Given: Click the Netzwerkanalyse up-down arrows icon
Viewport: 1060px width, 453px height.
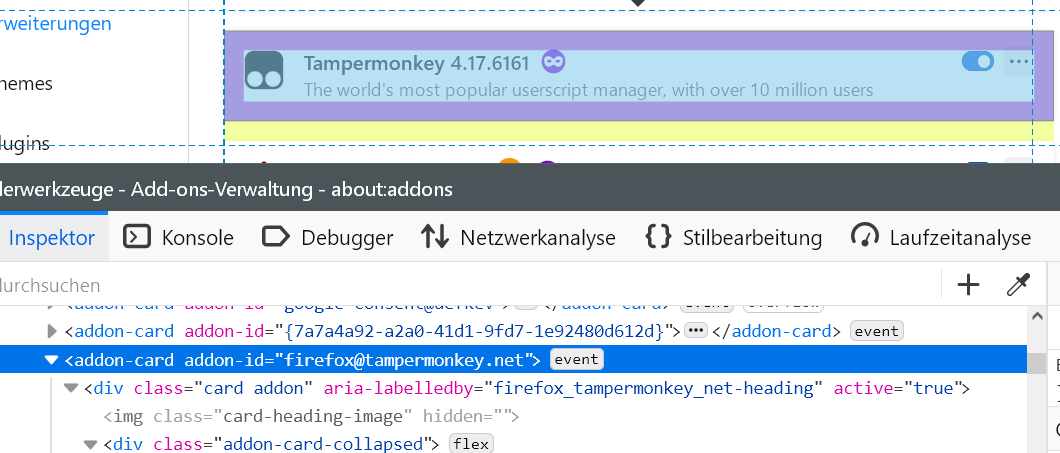Looking at the screenshot, I should click(x=434, y=237).
